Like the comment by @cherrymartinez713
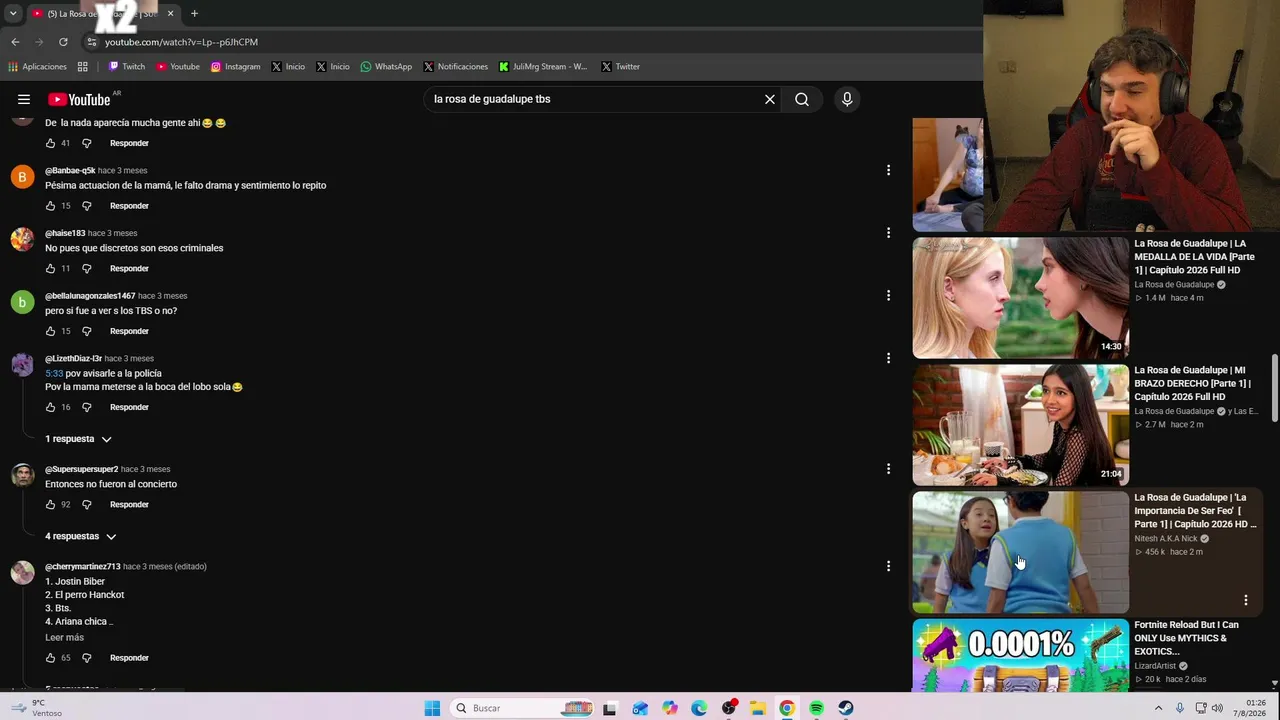1280x720 pixels. pos(51,658)
